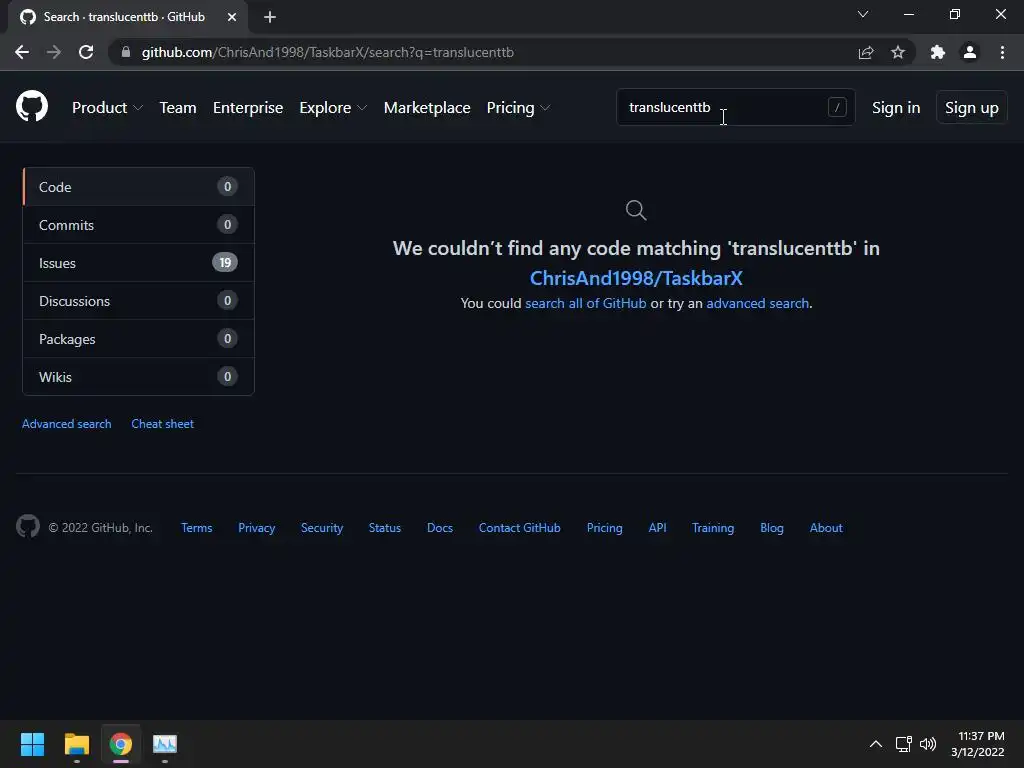
Task: Open the volume tray icon
Action: point(927,744)
